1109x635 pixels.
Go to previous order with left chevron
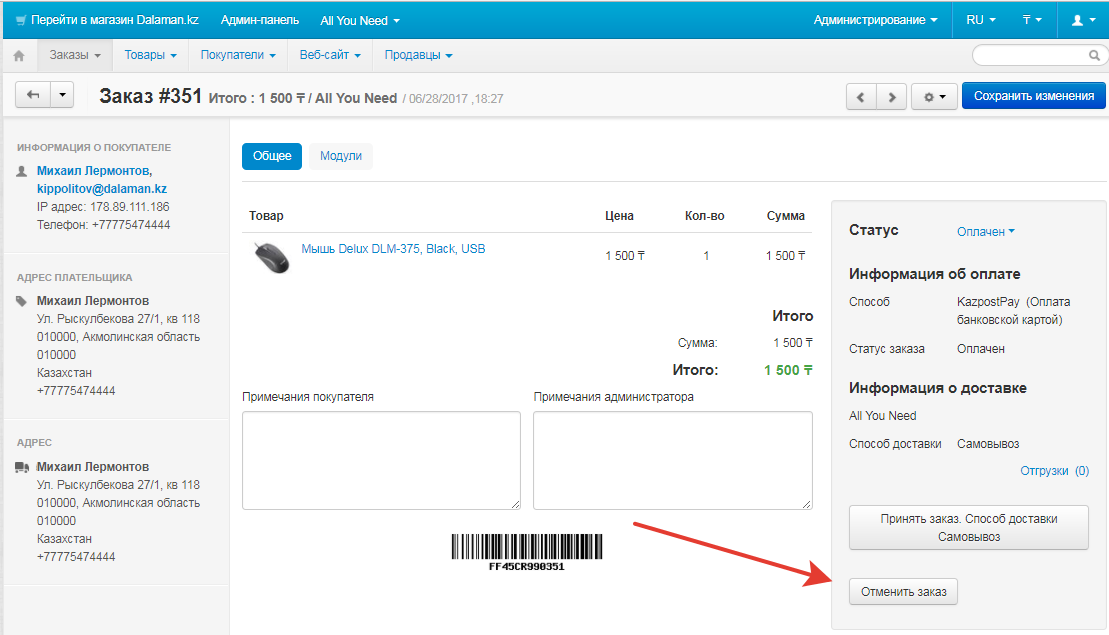click(x=861, y=97)
